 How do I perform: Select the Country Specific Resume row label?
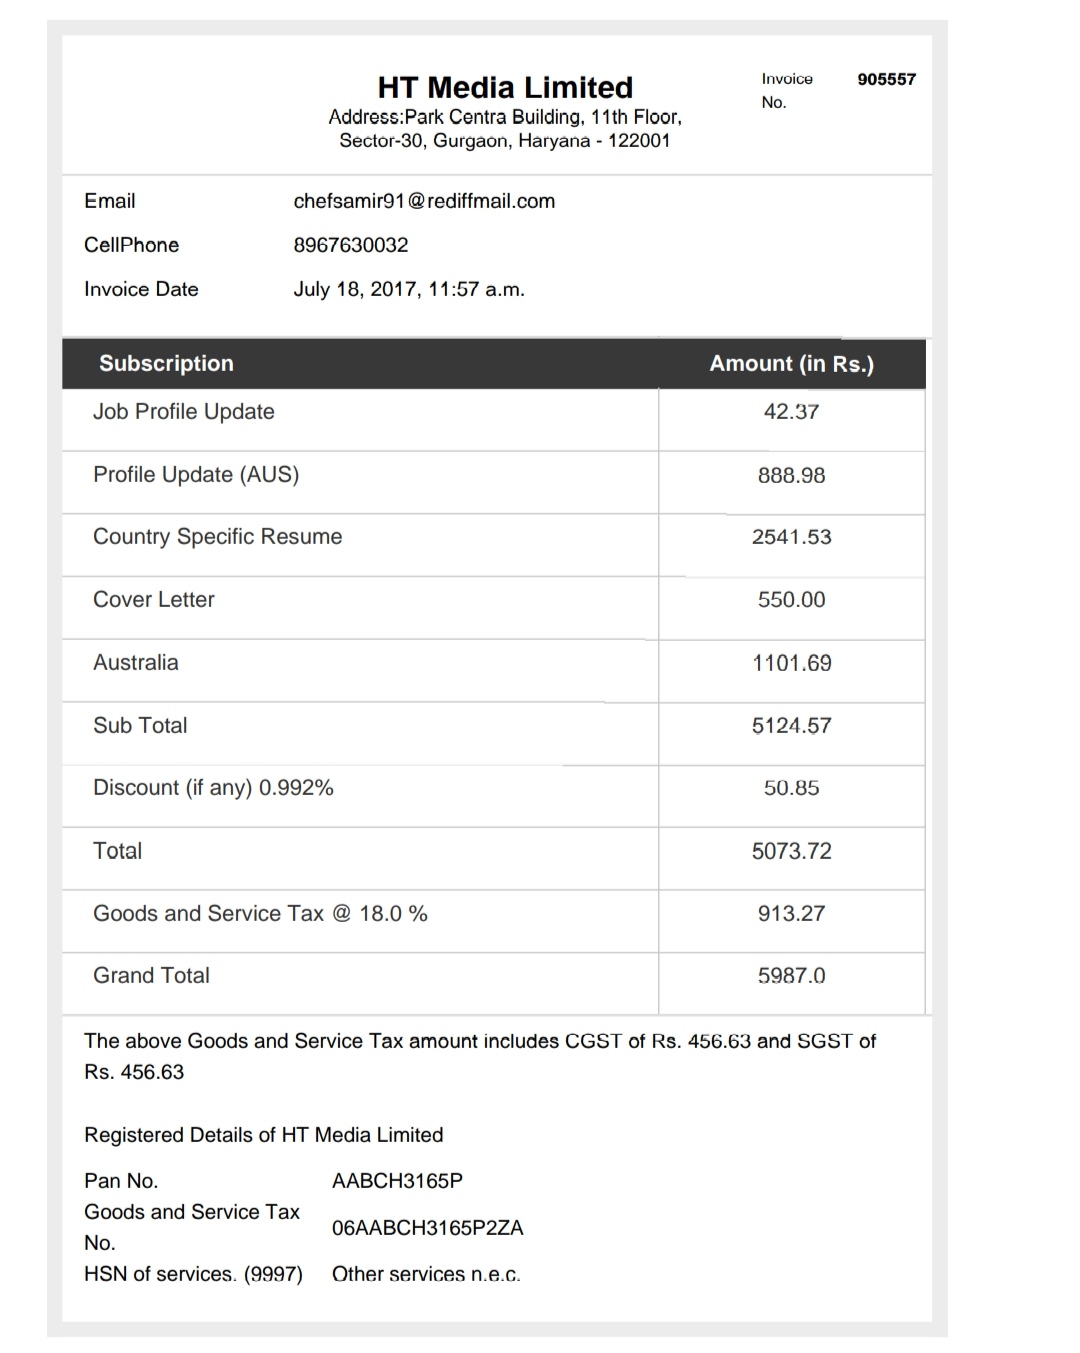(x=217, y=537)
